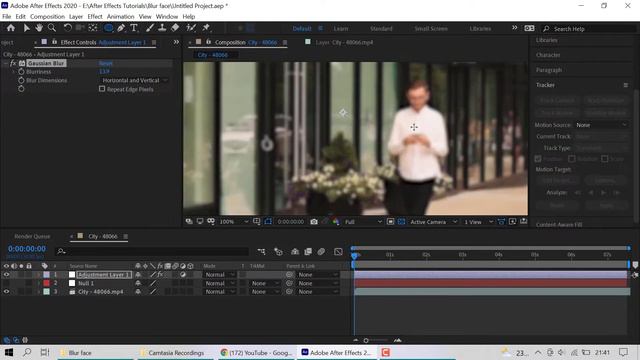Open the composition mini-flowchart icon in the timeline

262,252
